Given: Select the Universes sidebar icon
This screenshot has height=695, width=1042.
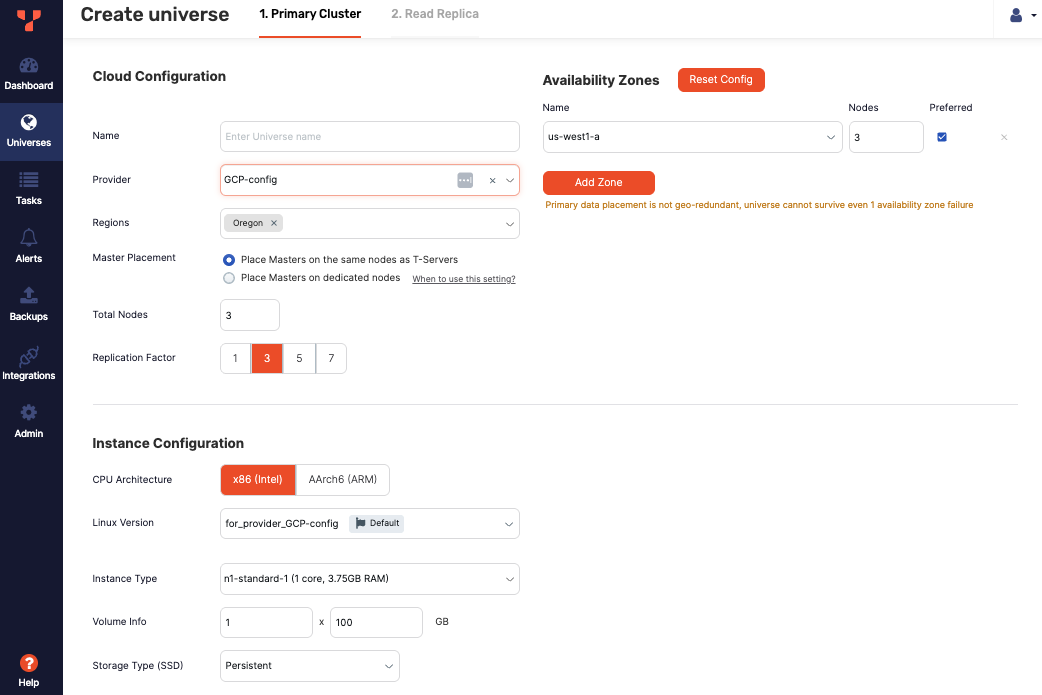Looking at the screenshot, I should 30,131.
